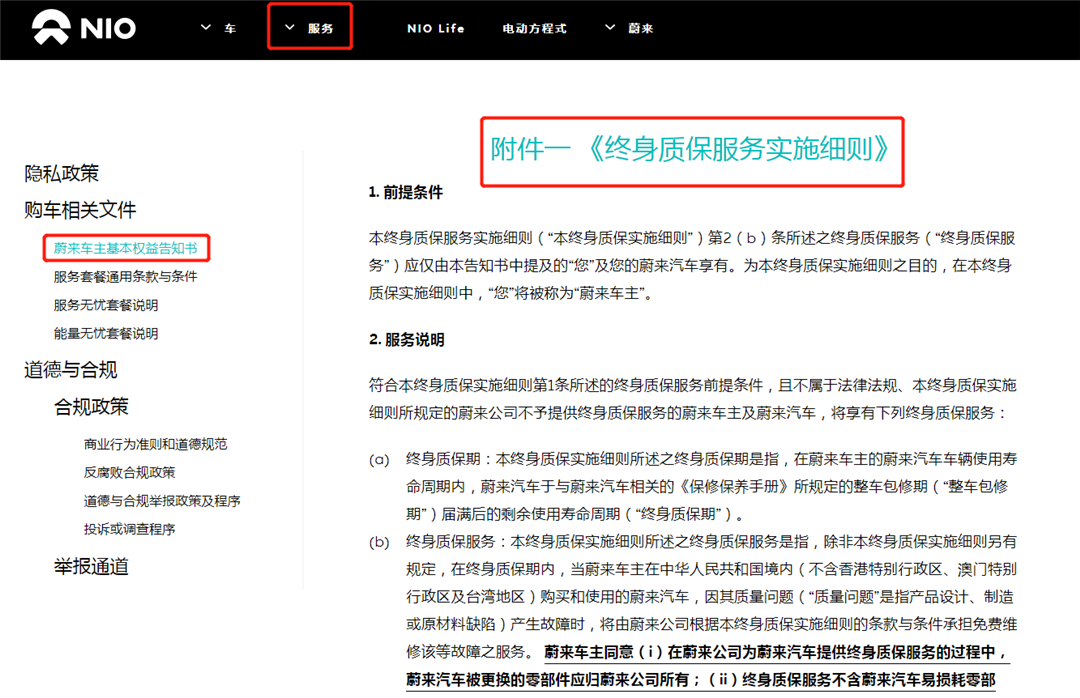Select 道德与合规 sidebar section
Viewport: 1080px width, 698px height.
pyautogui.click(x=71, y=370)
